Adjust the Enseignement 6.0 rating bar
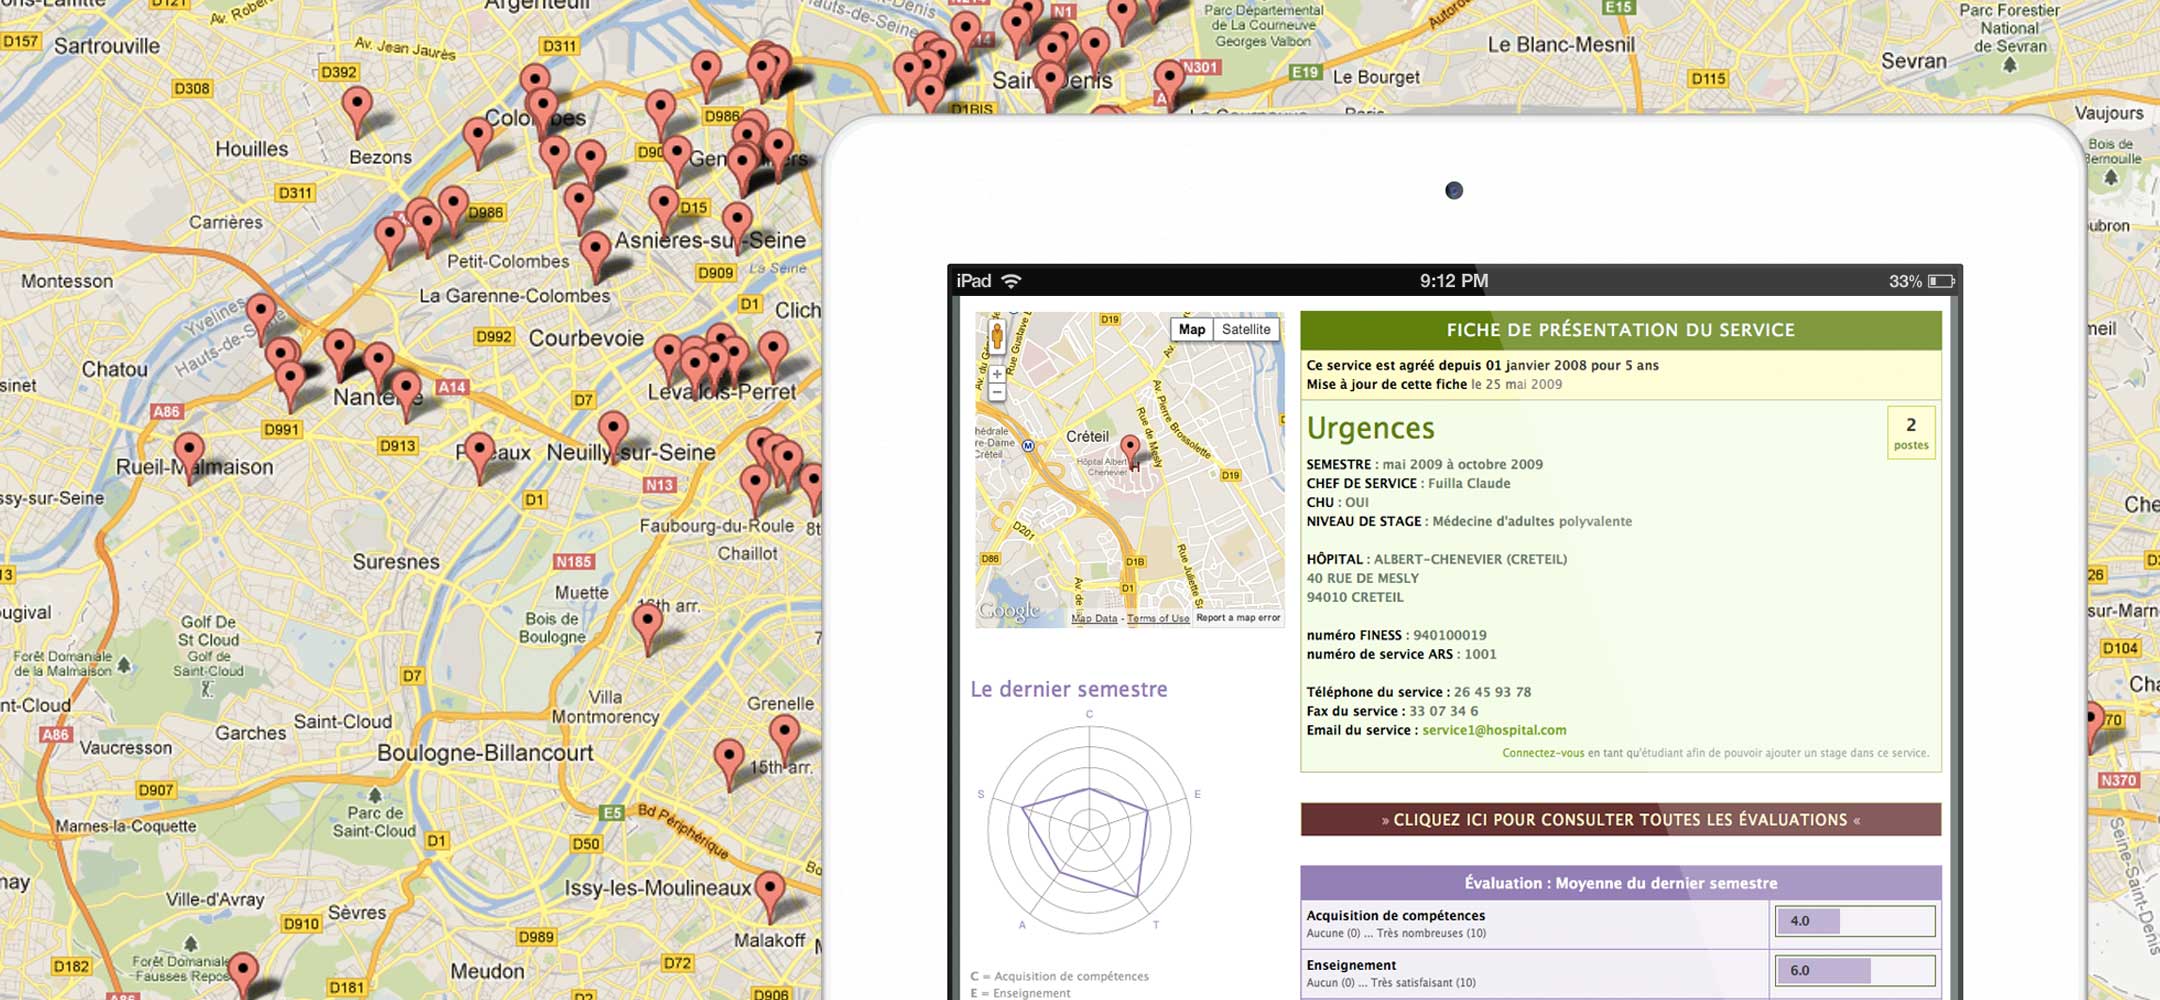This screenshot has height=1000, width=2160. (x=1855, y=970)
